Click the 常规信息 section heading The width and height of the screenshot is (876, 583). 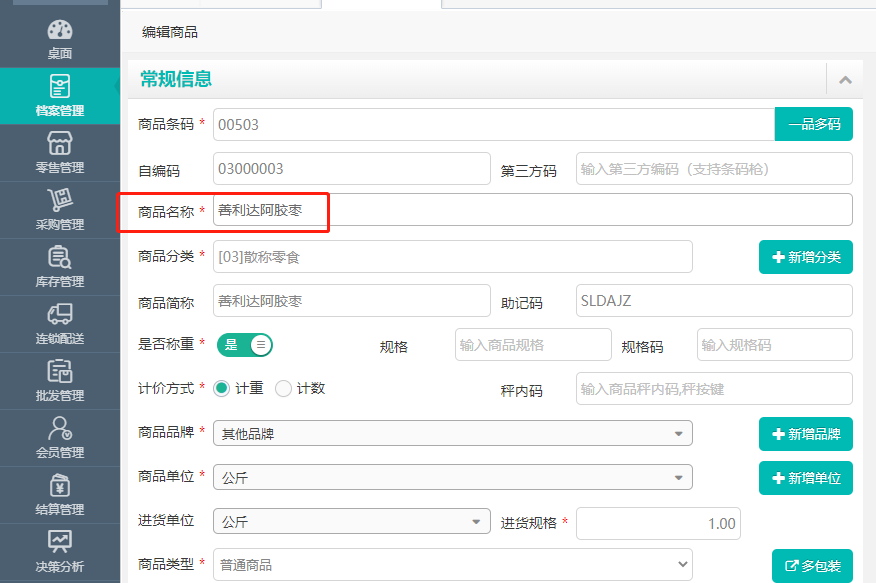[176, 79]
